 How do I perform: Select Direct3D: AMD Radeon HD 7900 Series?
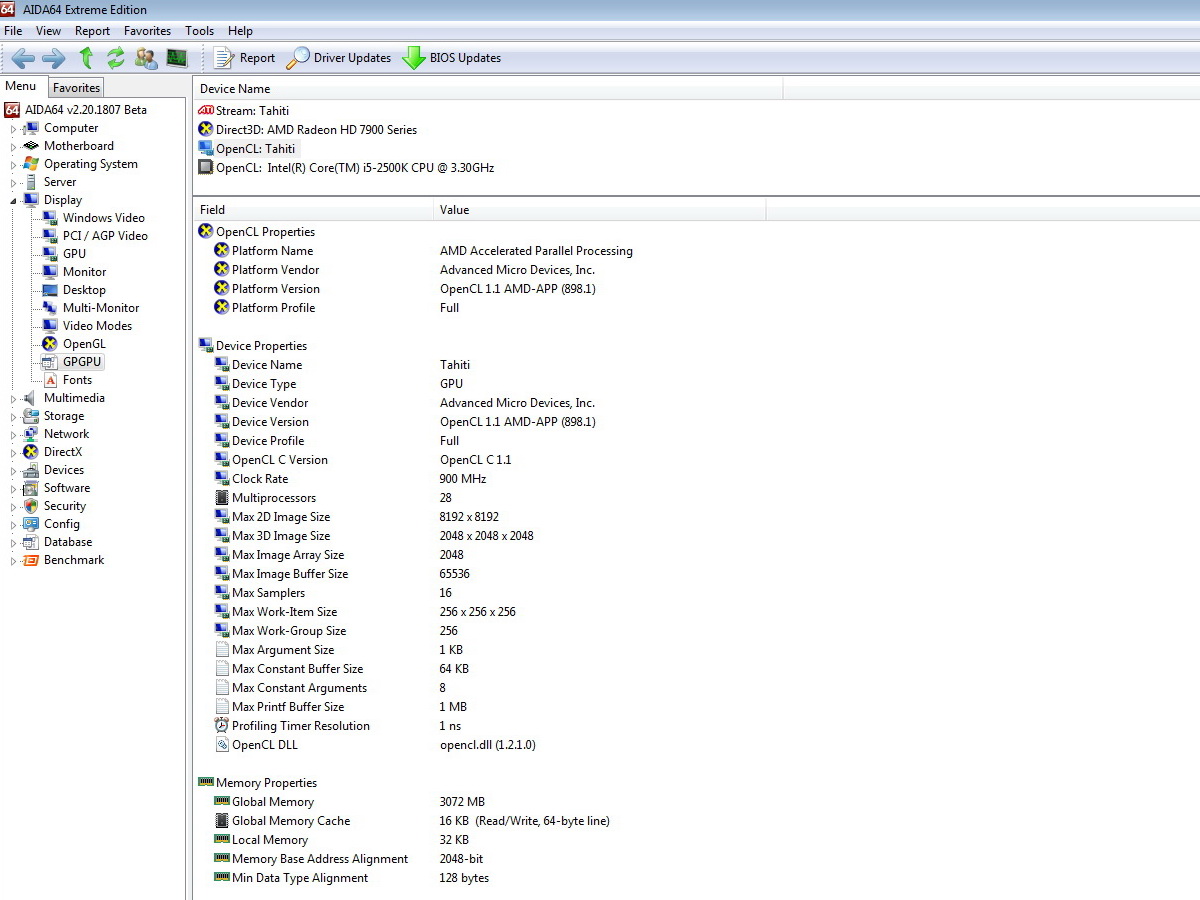click(x=308, y=130)
